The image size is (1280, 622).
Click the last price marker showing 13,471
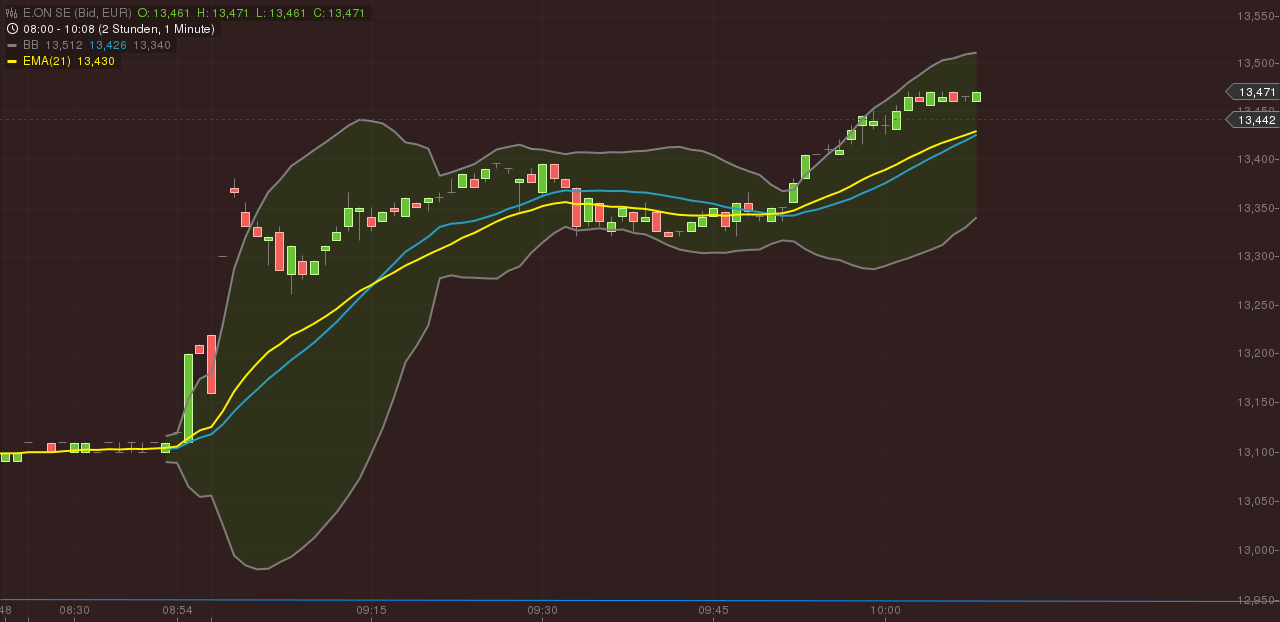point(1252,91)
